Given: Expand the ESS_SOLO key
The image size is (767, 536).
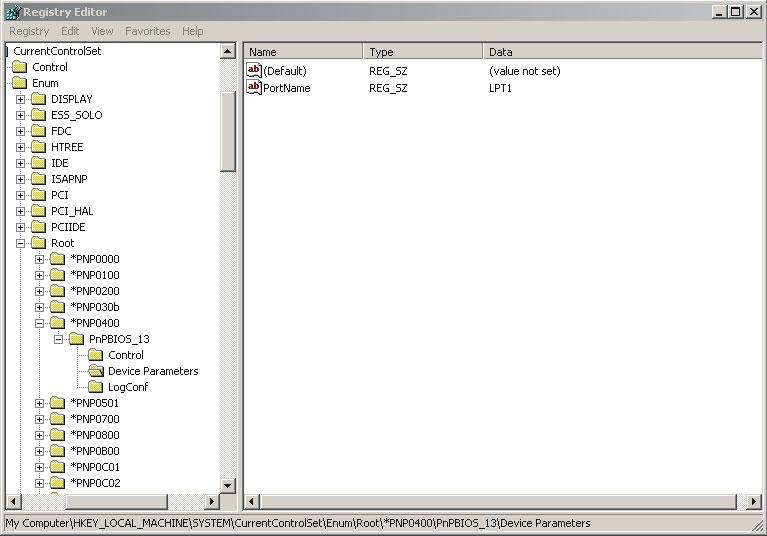Looking at the screenshot, I should pyautogui.click(x=21, y=115).
